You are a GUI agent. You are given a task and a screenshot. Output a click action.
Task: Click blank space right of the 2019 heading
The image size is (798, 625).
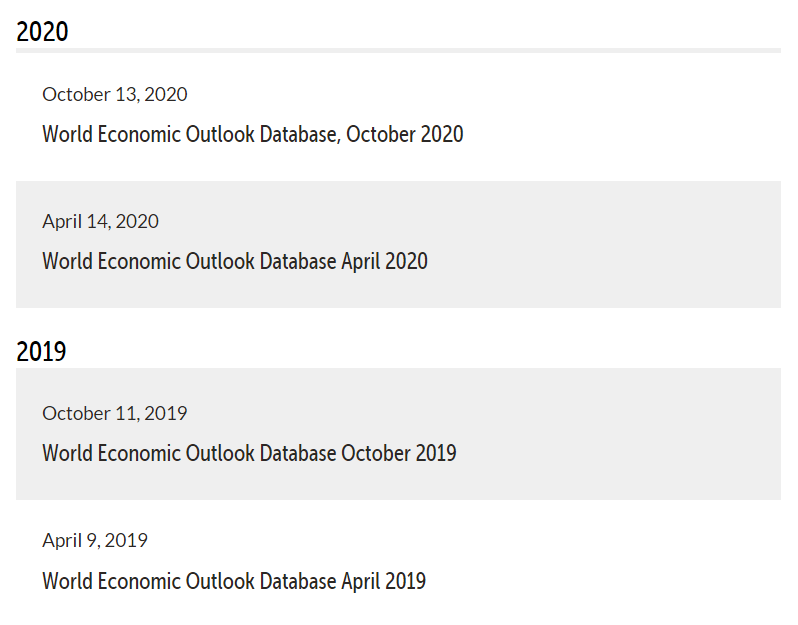(400, 350)
